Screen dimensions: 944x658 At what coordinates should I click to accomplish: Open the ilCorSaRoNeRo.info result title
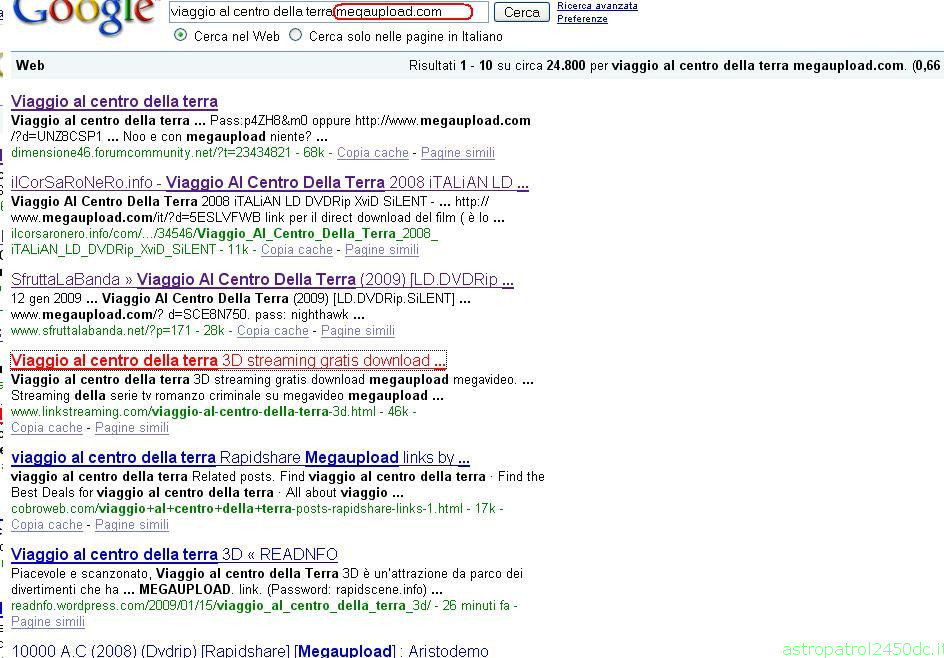[270, 182]
